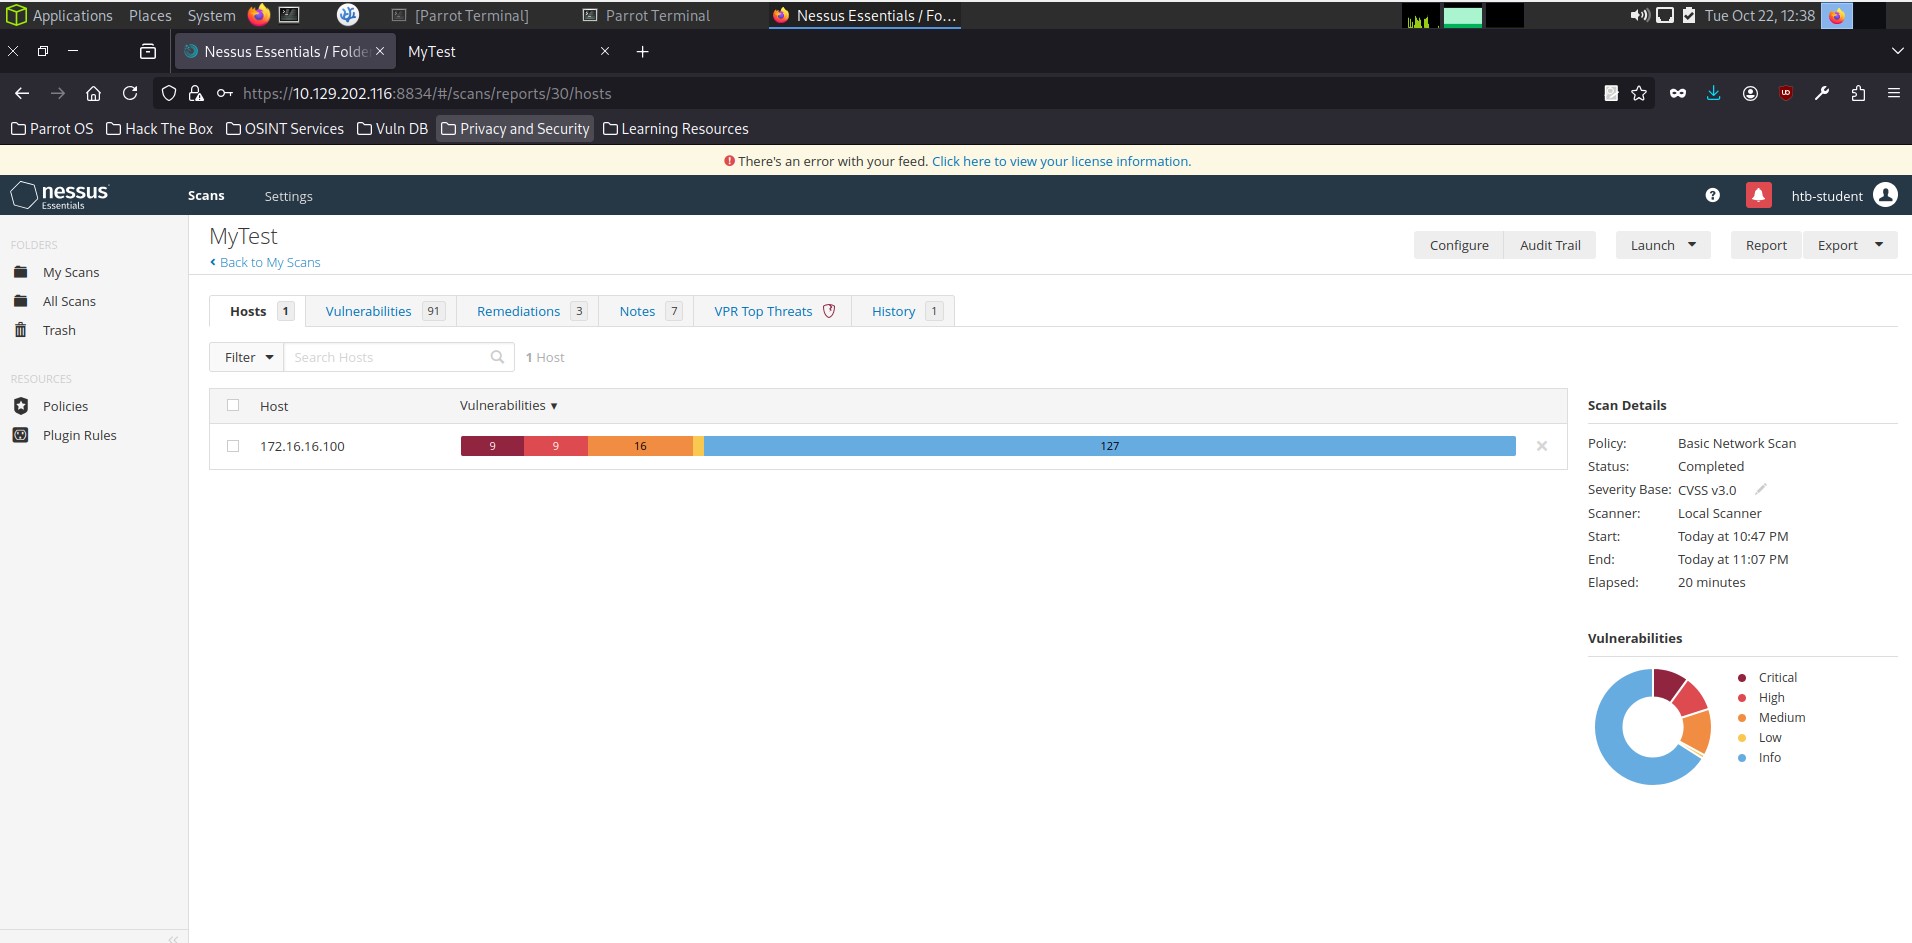Click the Firefox launcher in top panel
Viewport: 1912px width, 943px height.
coord(259,15)
